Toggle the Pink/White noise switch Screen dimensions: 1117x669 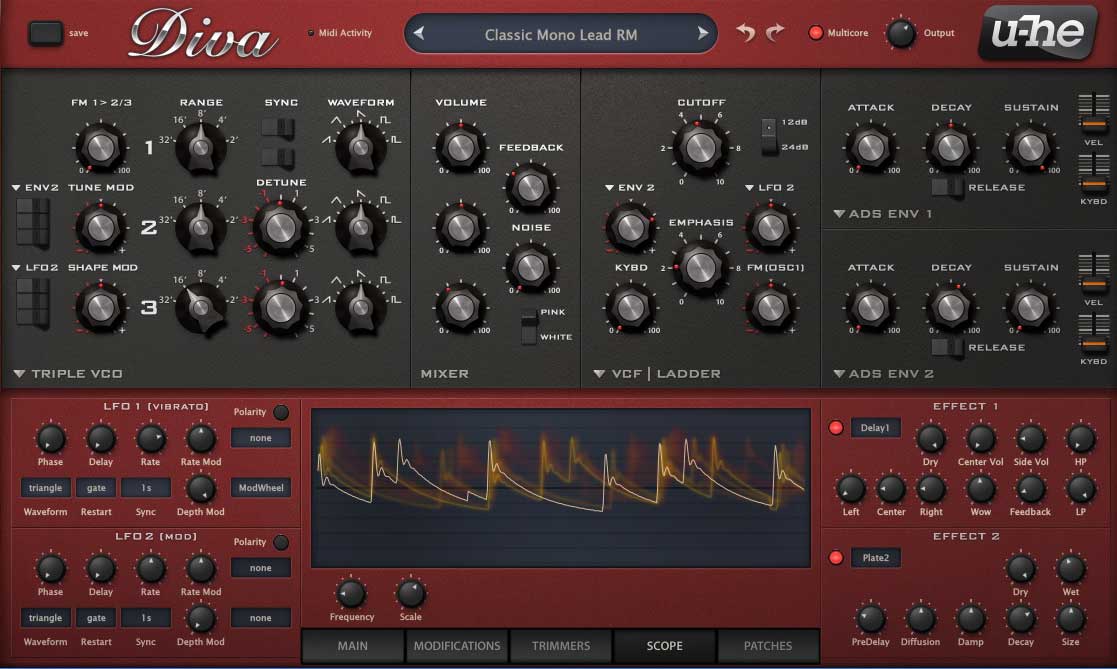pyautogui.click(x=529, y=326)
